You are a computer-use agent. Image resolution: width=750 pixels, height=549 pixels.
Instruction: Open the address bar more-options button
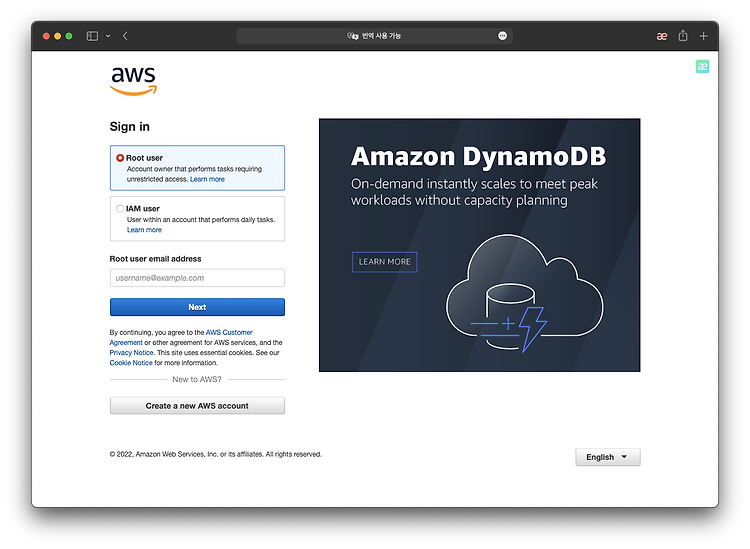502,36
